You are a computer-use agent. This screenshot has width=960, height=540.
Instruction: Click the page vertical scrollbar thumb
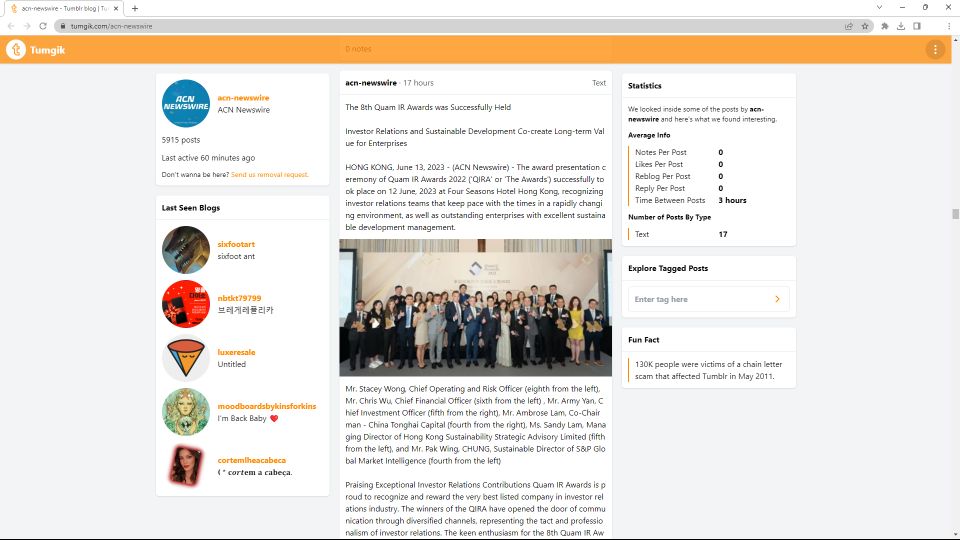coord(955,214)
